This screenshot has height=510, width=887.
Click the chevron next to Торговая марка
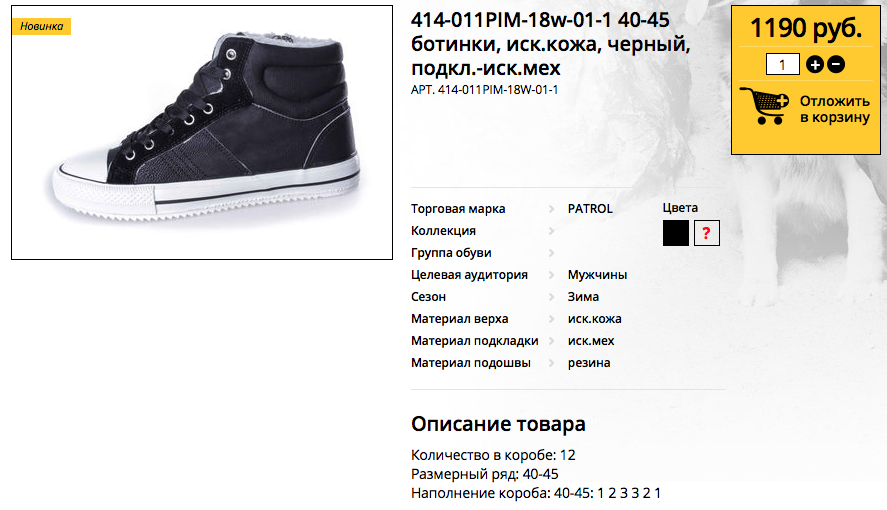(552, 209)
